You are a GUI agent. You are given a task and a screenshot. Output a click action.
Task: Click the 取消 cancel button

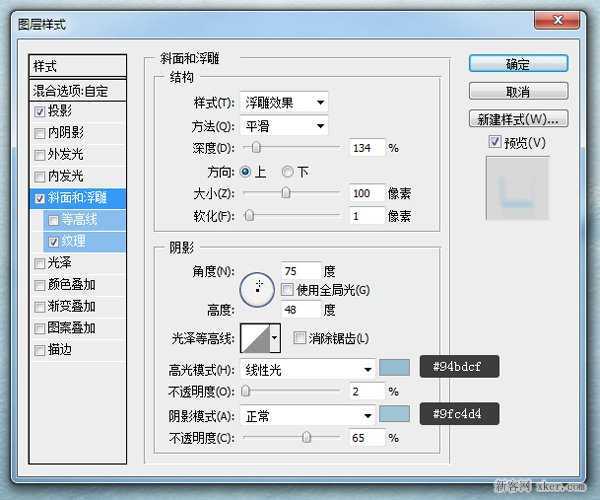518,91
